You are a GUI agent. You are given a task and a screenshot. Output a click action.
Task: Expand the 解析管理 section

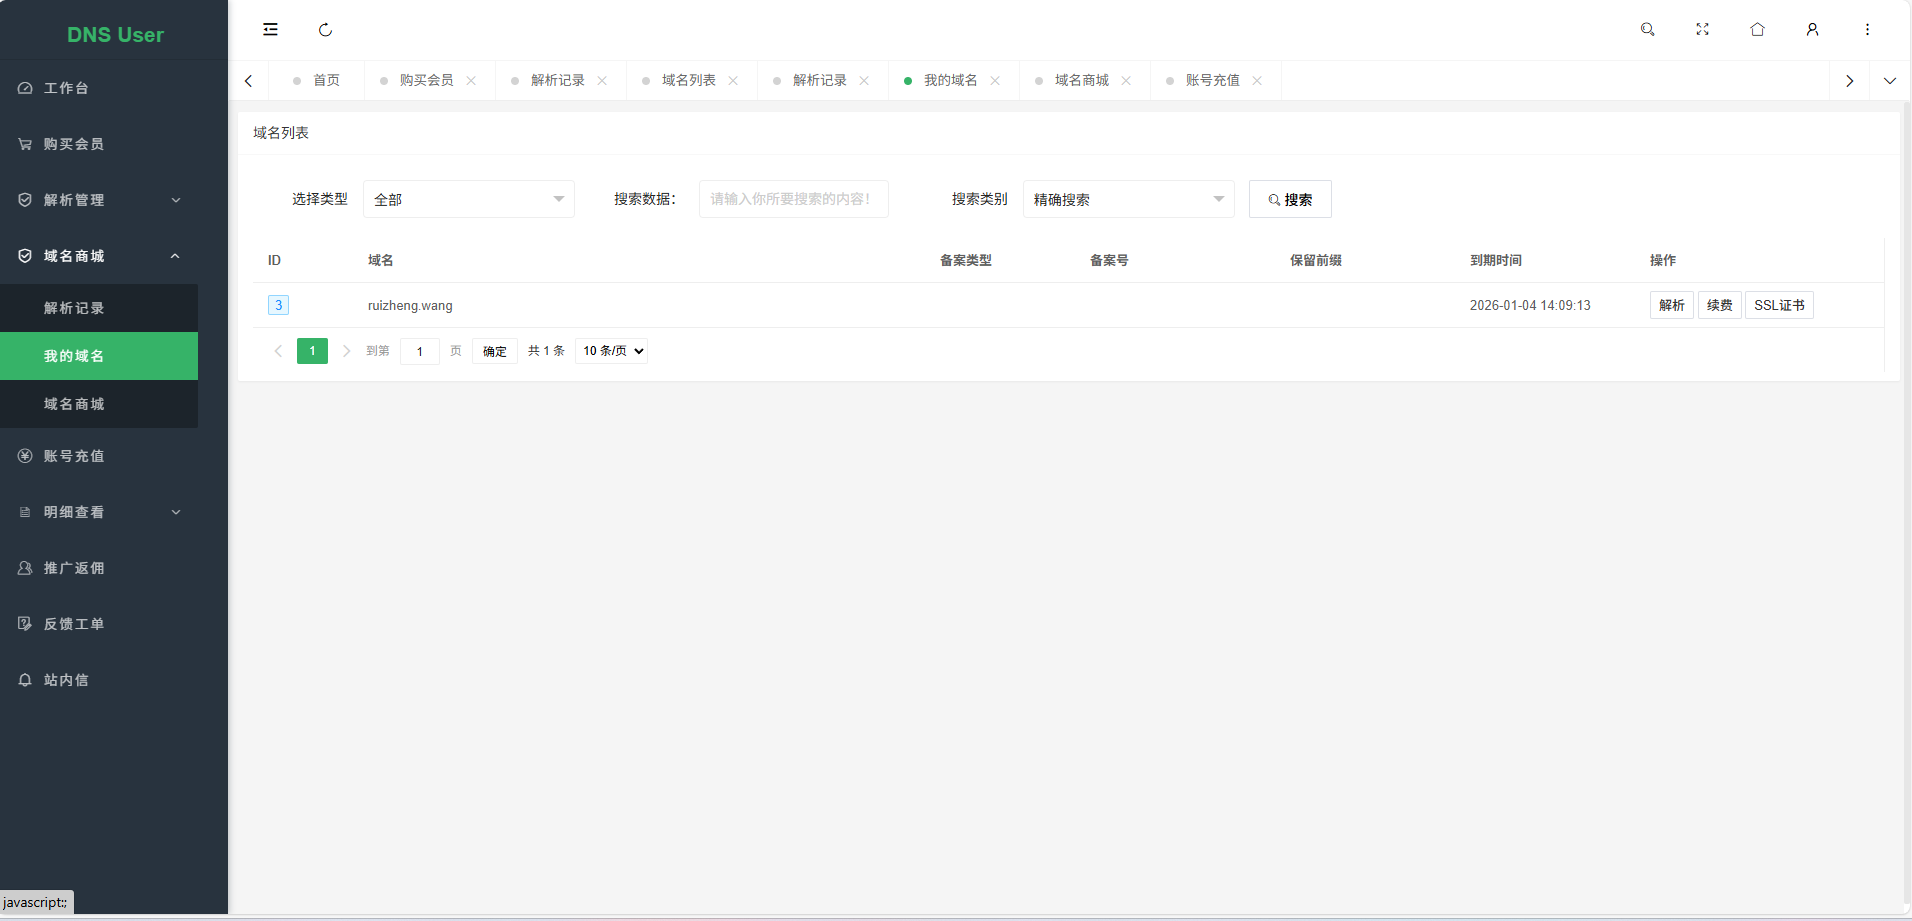point(100,199)
